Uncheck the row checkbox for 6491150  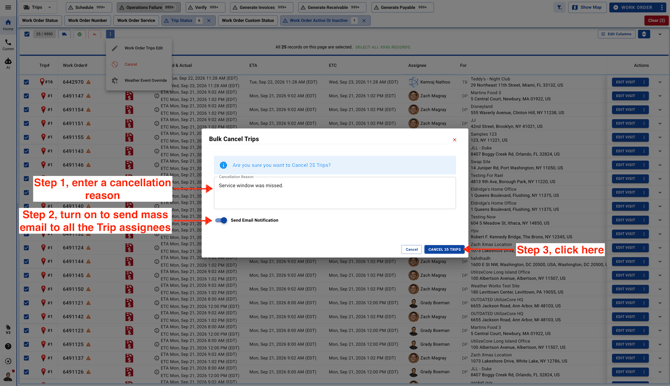(26, 289)
